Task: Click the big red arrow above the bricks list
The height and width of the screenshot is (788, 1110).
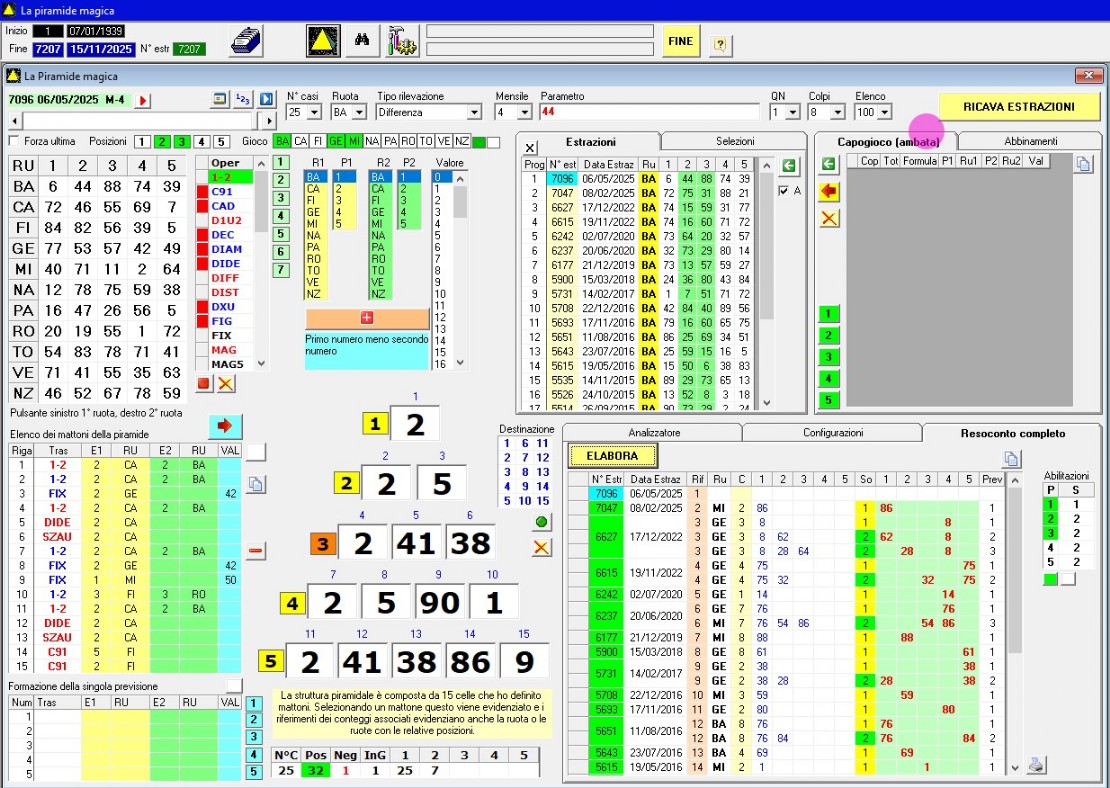Action: [225, 427]
